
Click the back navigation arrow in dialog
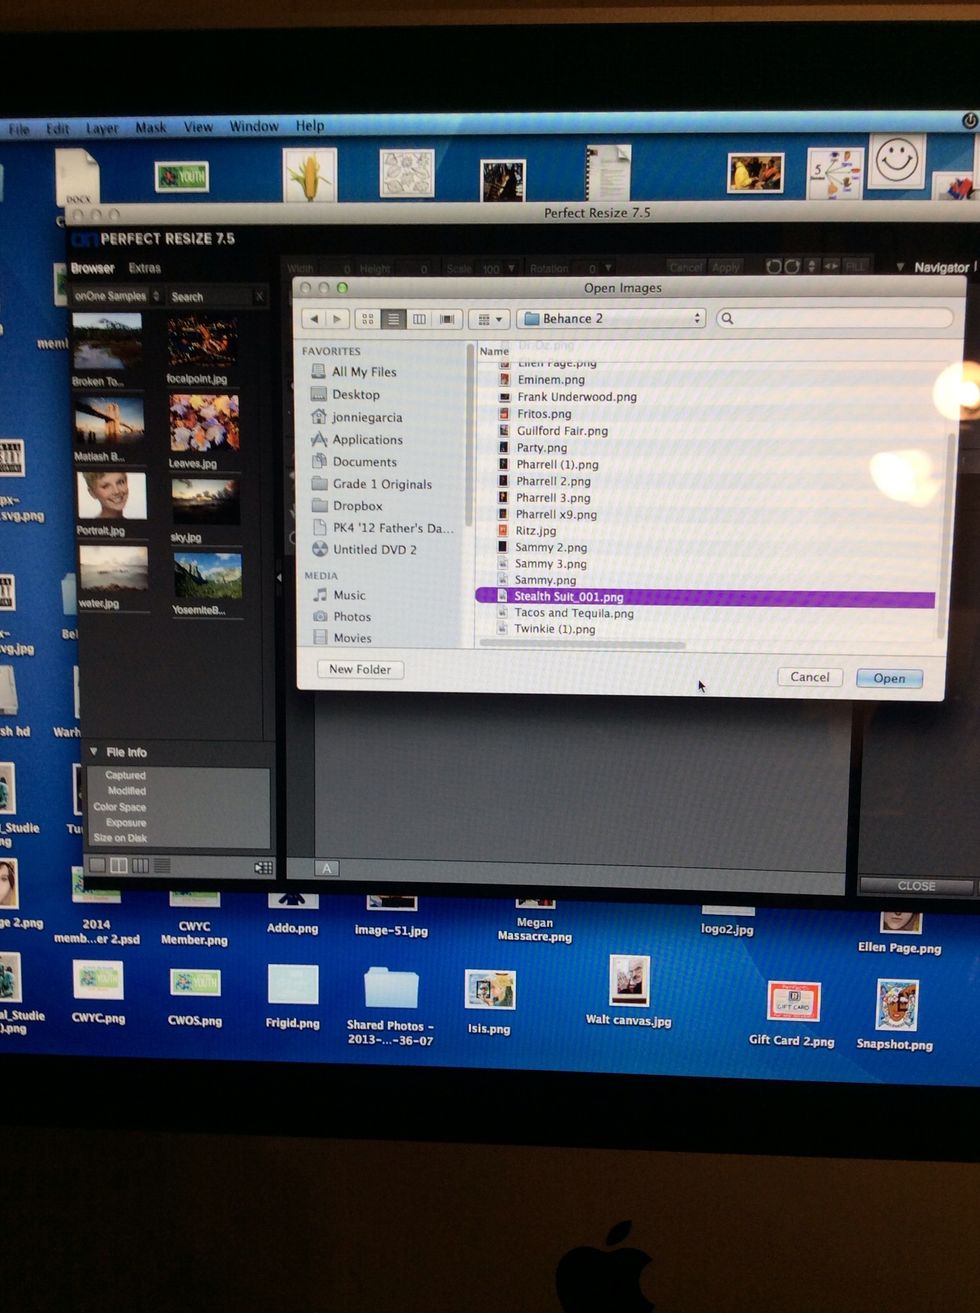314,319
